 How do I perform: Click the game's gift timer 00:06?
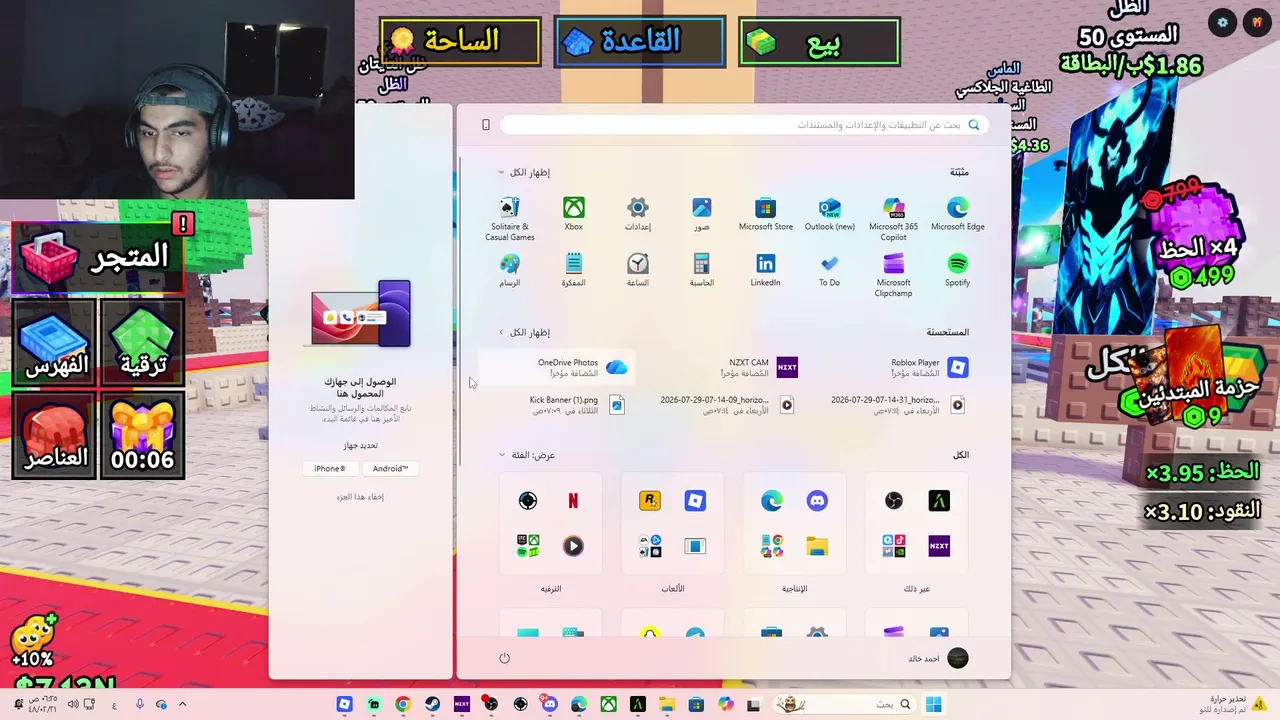[x=141, y=435]
